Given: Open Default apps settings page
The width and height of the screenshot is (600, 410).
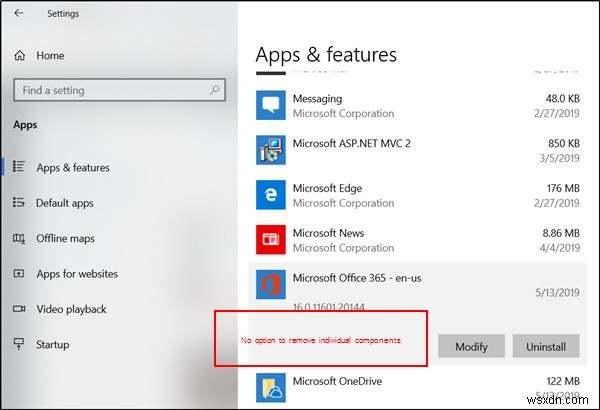Looking at the screenshot, I should click(x=65, y=203).
